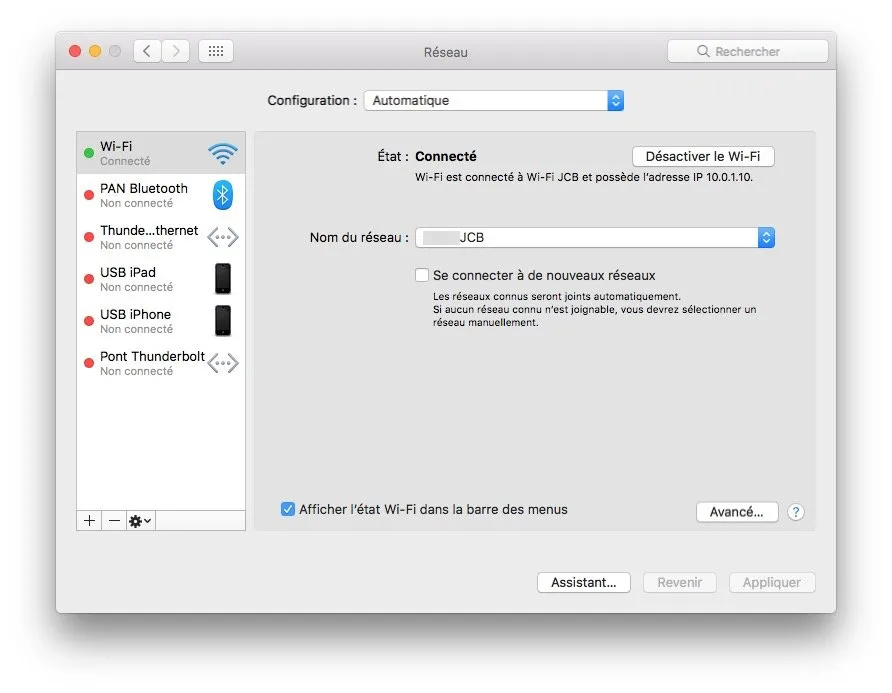Select the Thunde...thernet service
This screenshot has height=693, width=892.
pos(150,236)
